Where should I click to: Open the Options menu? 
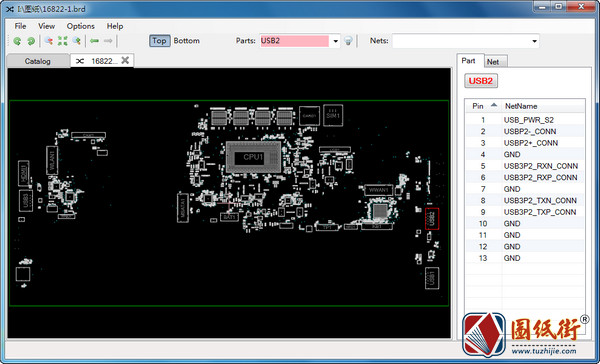(x=81, y=26)
